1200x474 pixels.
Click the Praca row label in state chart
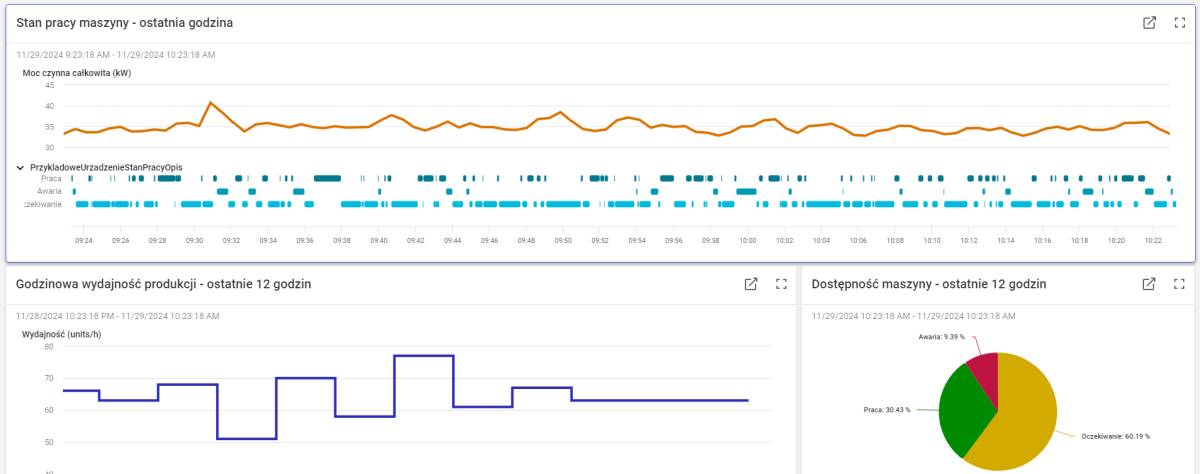click(50, 178)
